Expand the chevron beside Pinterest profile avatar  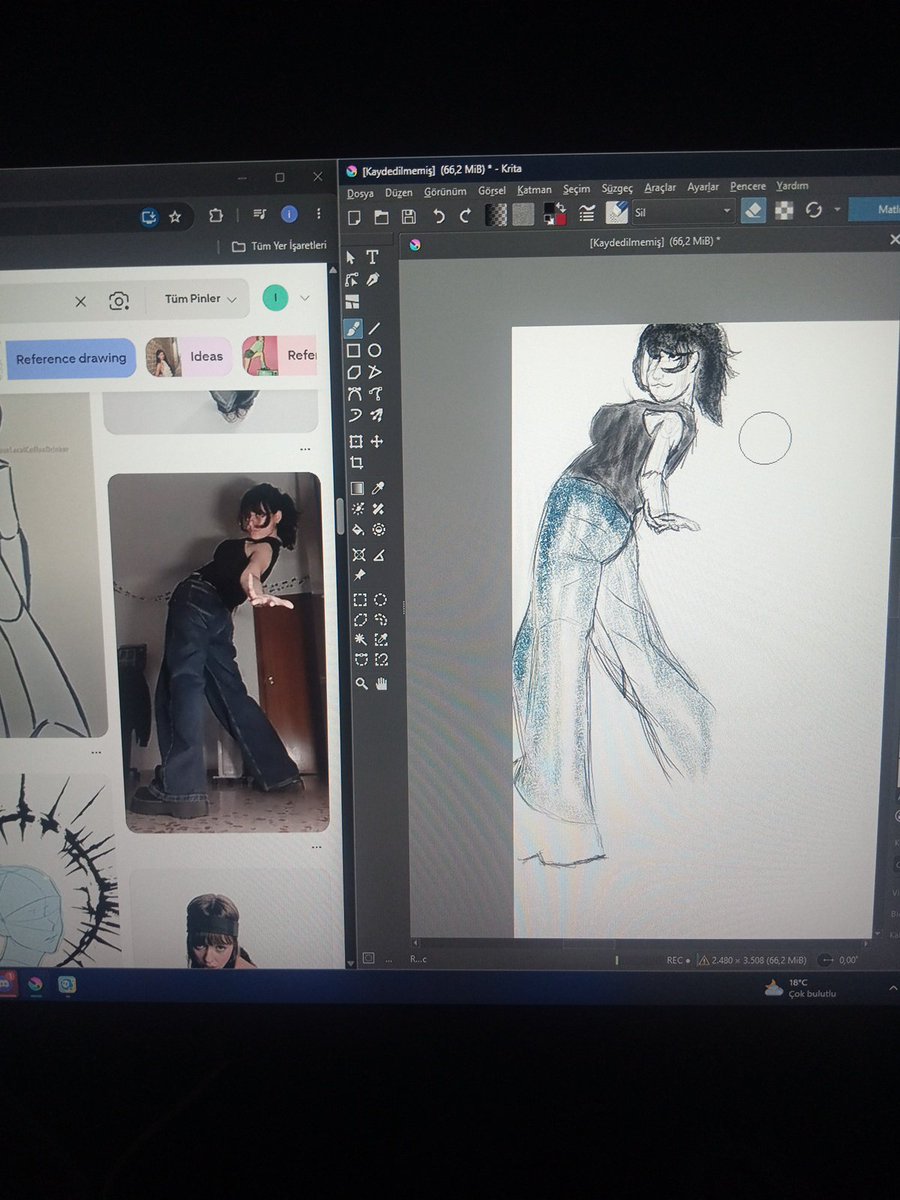(x=304, y=298)
